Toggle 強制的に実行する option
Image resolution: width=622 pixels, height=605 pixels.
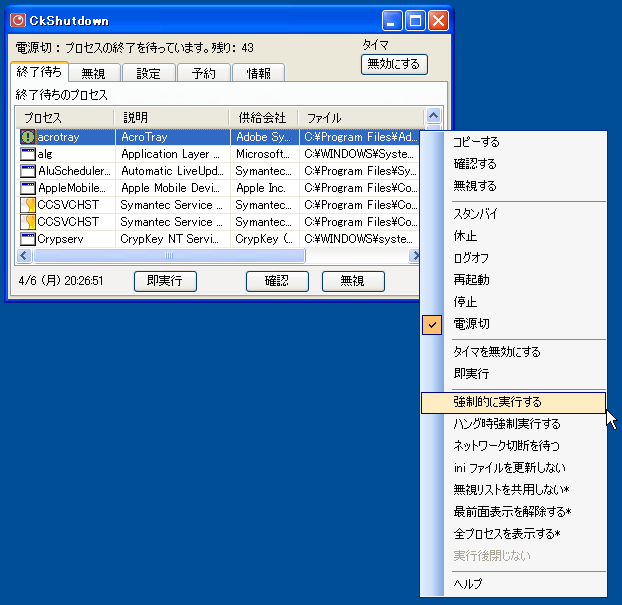[513, 402]
